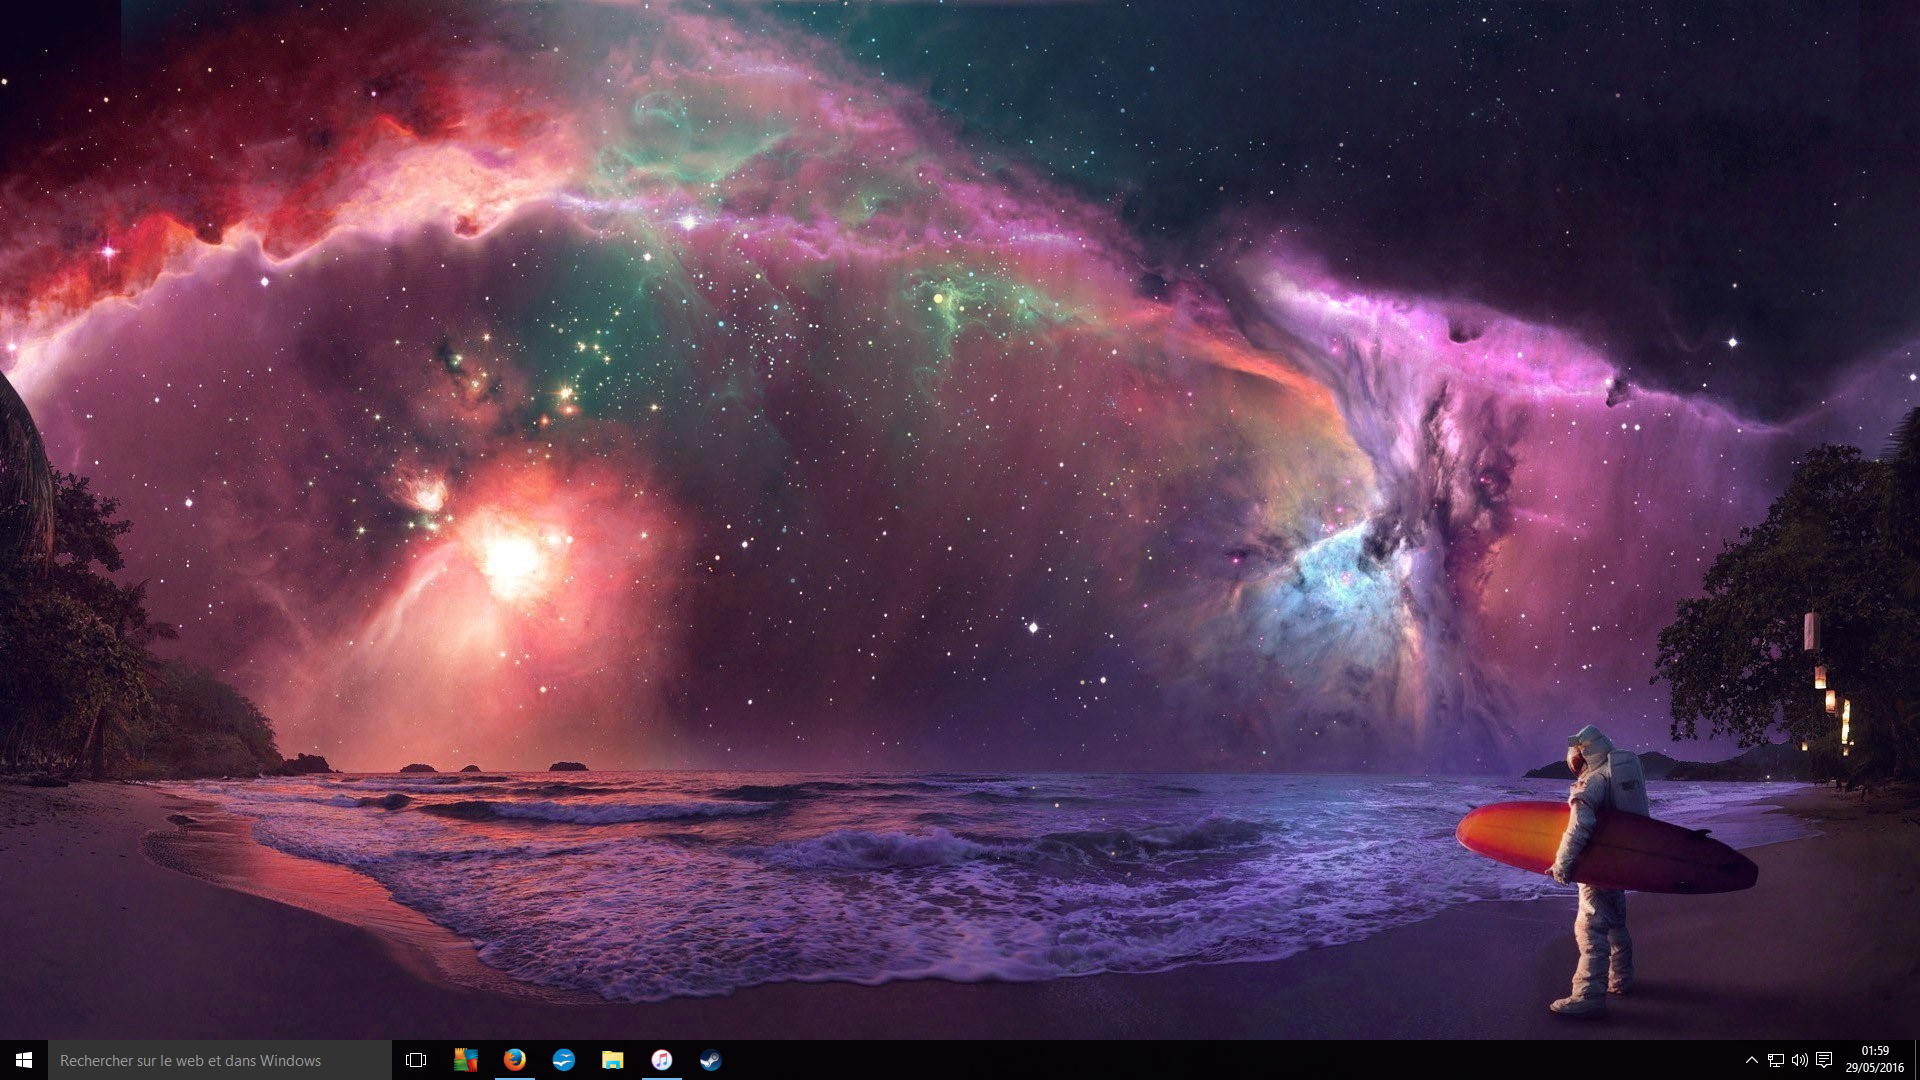Launch AVG antivirus from taskbar
This screenshot has width=1920, height=1080.
pos(465,1060)
